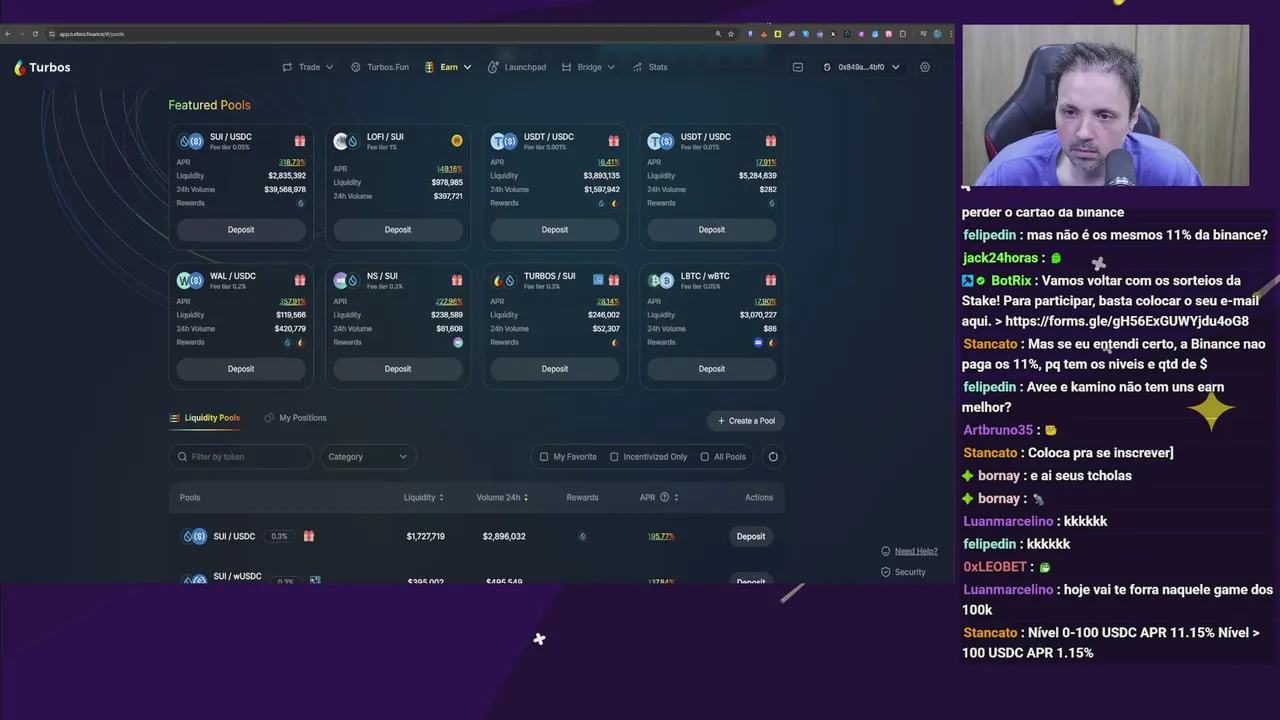Screen dimensions: 1280x720
Task: Click the streamer webcam thumbnail
Action: (x=1105, y=105)
